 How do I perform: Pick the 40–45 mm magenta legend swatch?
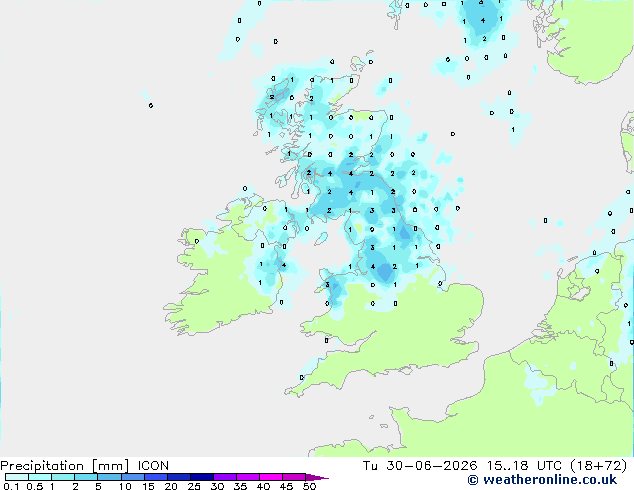tap(271, 477)
